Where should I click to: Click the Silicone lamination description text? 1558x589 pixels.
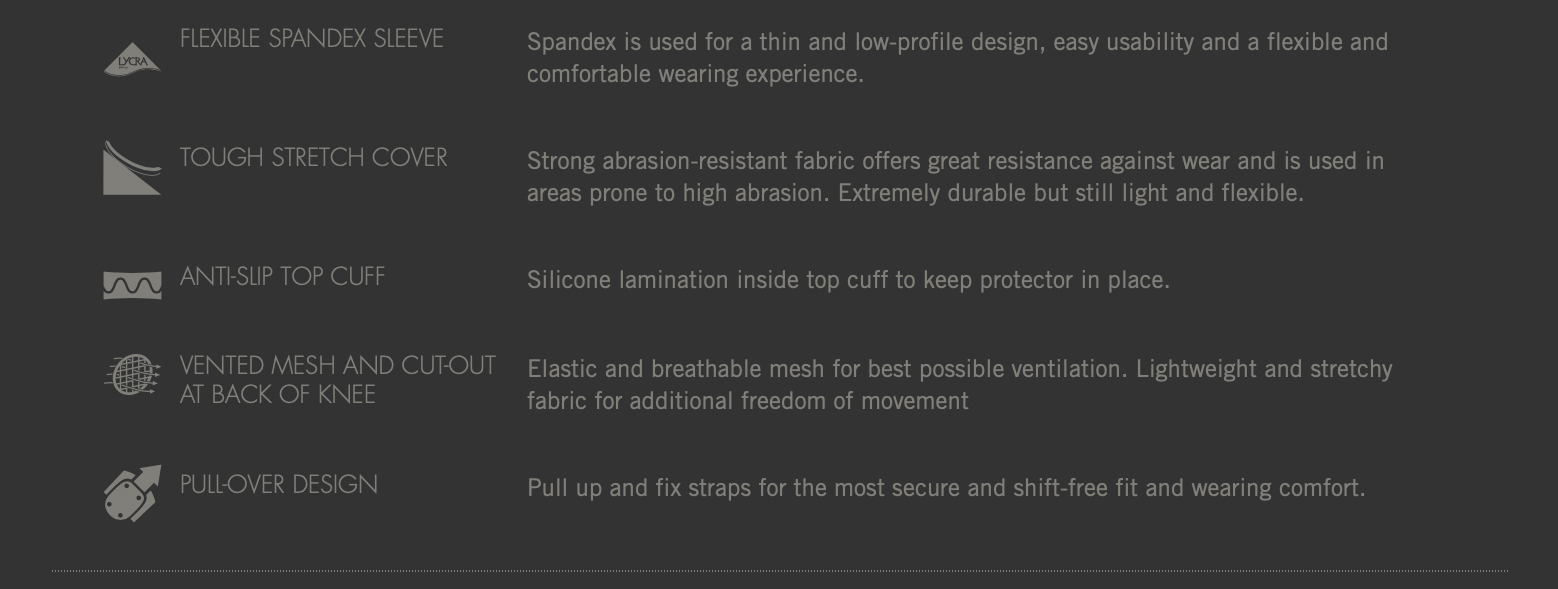(x=848, y=280)
